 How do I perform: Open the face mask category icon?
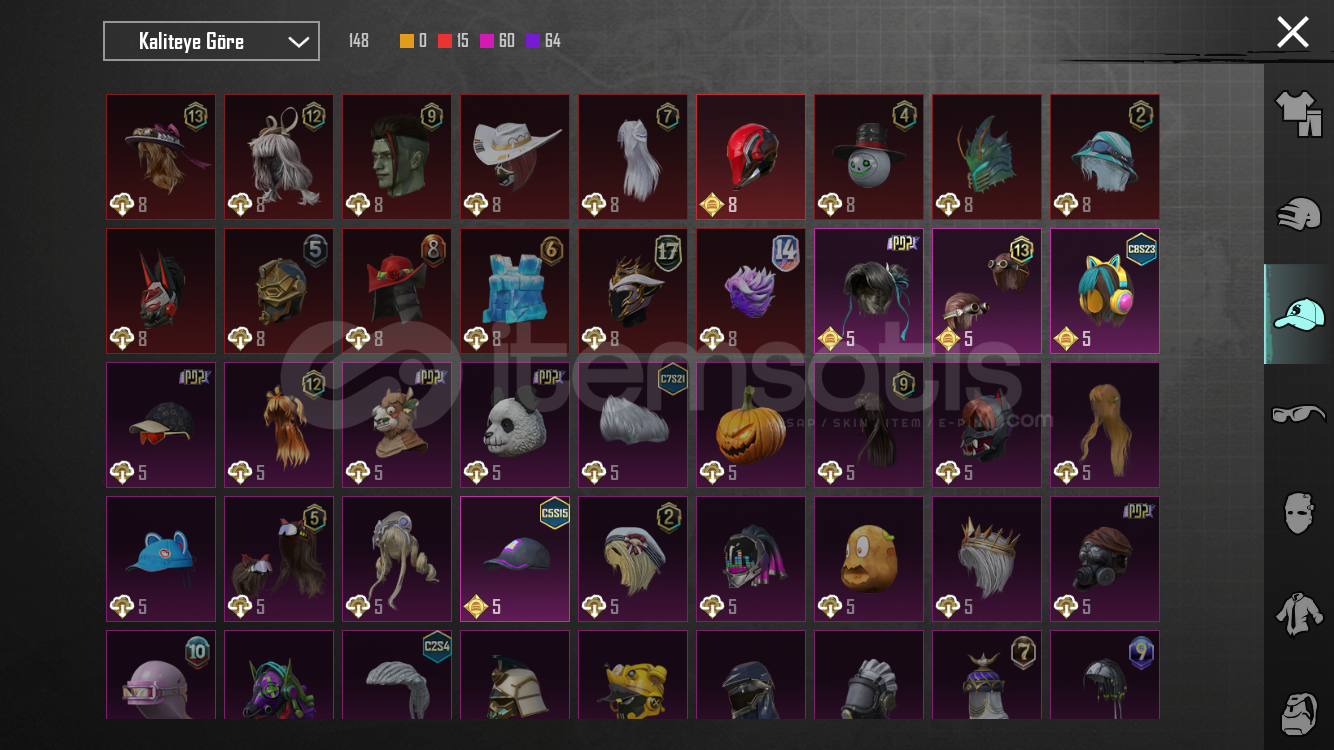[1298, 513]
